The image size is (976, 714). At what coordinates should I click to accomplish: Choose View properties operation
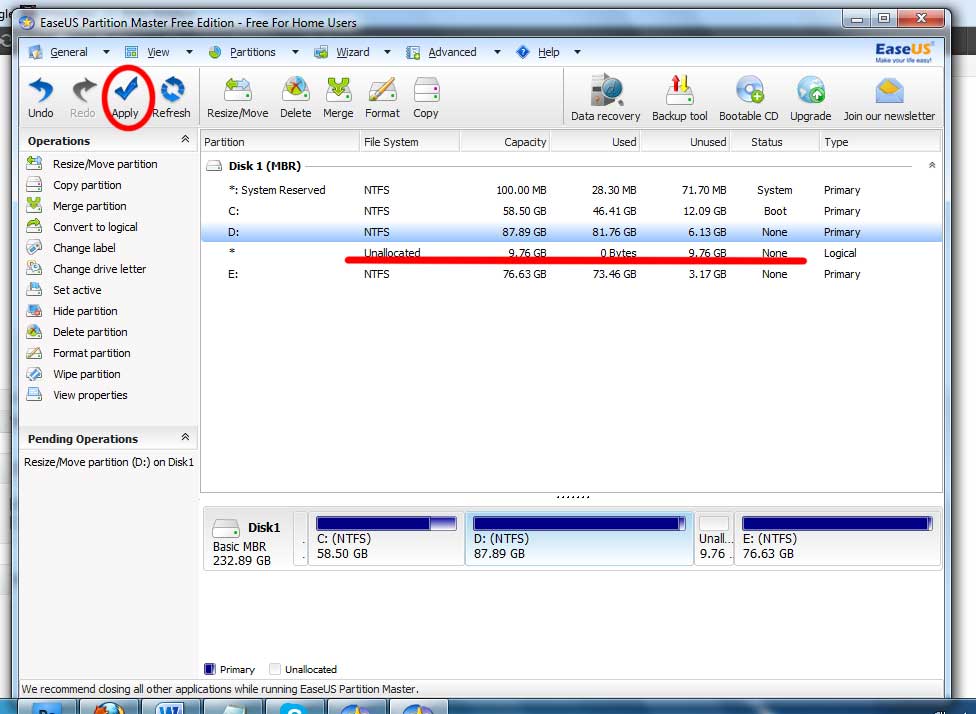tap(77, 395)
